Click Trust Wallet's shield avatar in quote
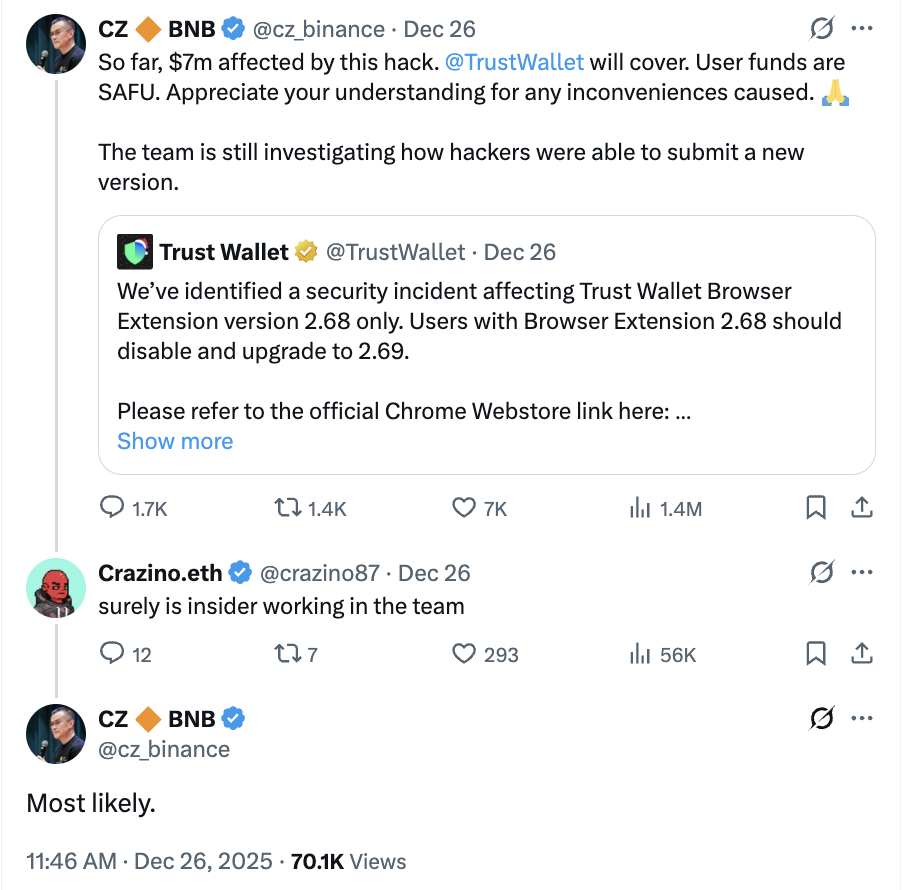 tap(135, 252)
